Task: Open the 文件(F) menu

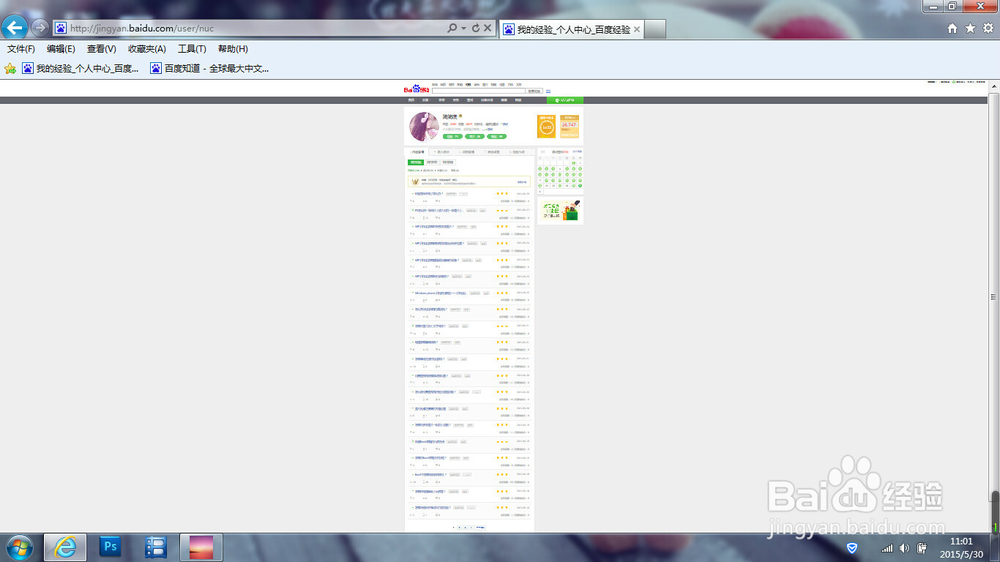Action: [21, 48]
